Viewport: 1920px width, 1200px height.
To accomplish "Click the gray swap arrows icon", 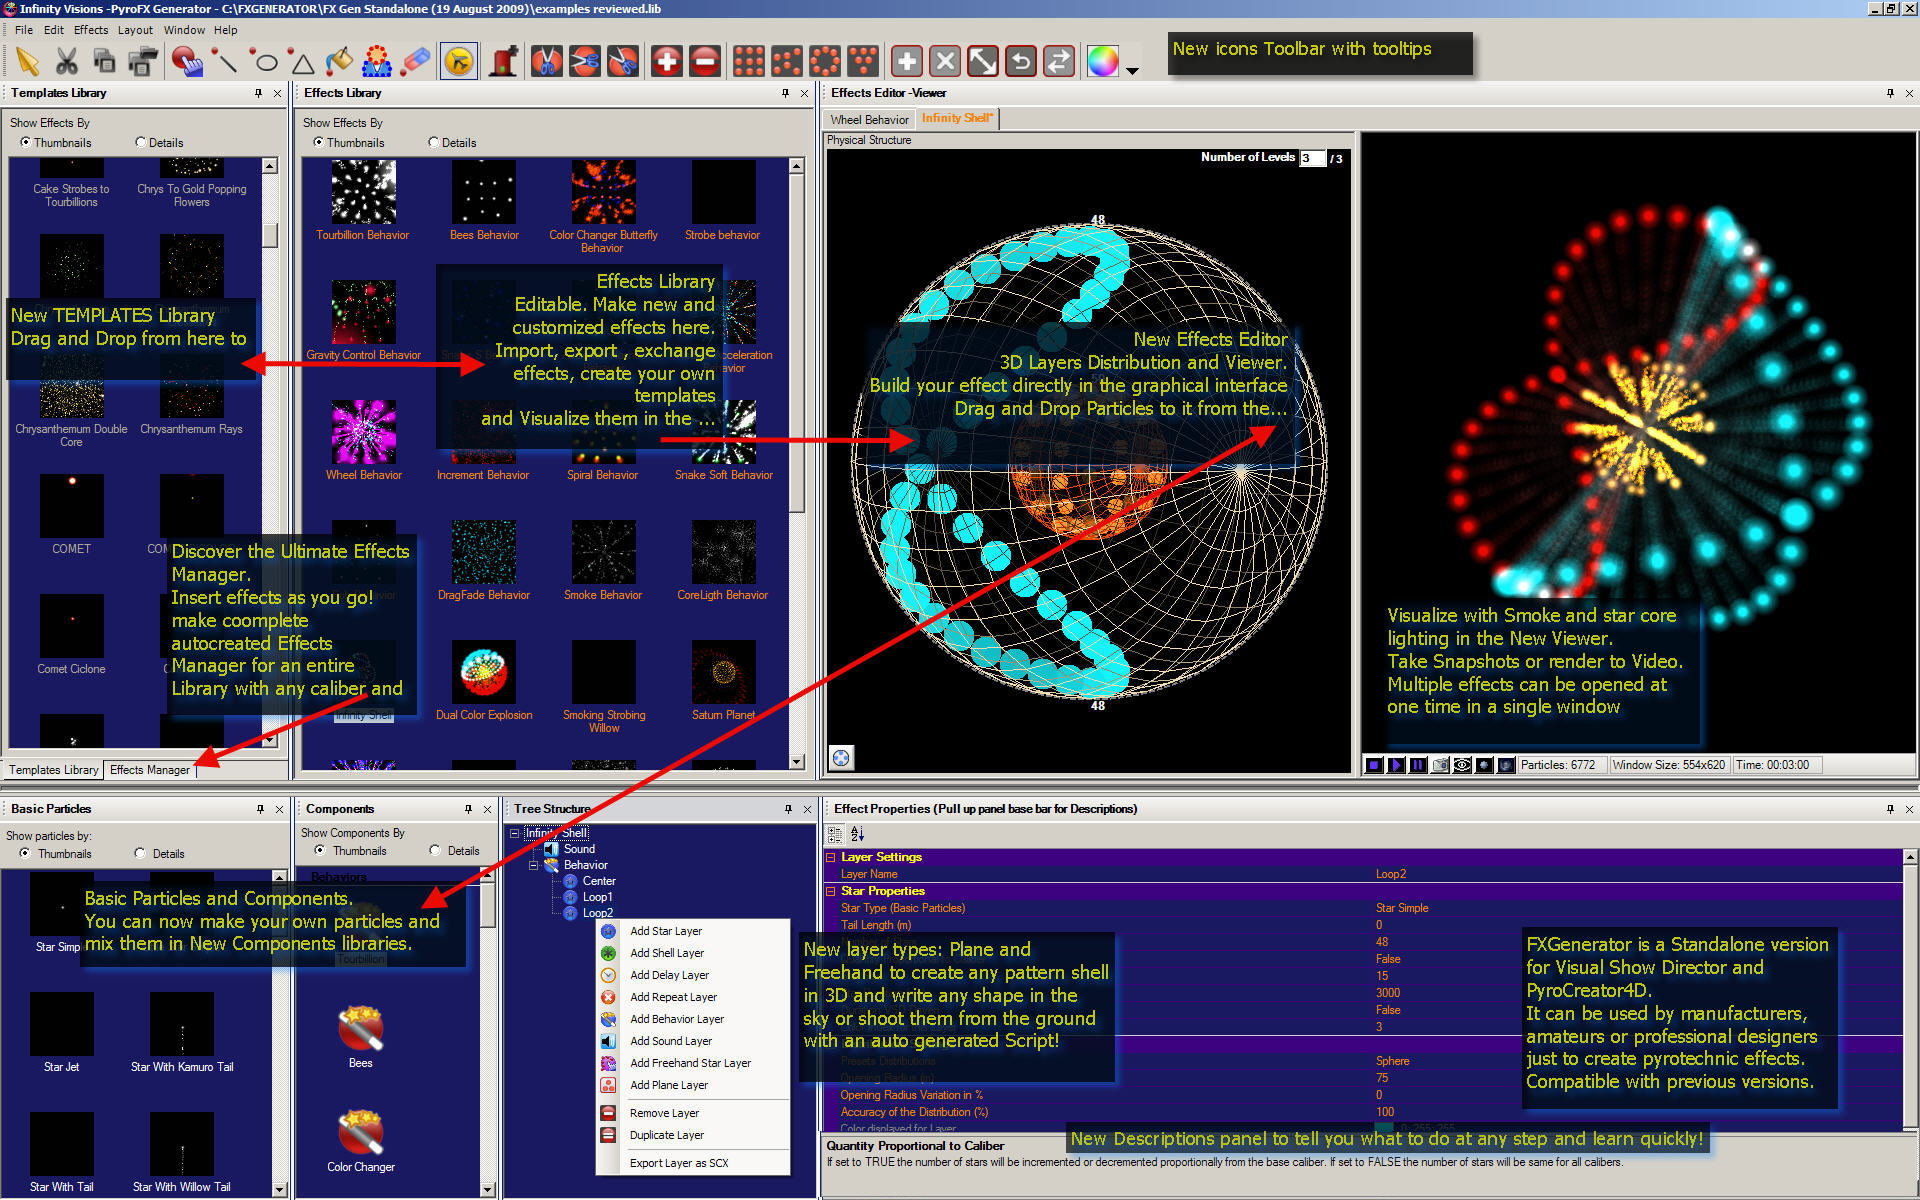I will (x=1059, y=62).
